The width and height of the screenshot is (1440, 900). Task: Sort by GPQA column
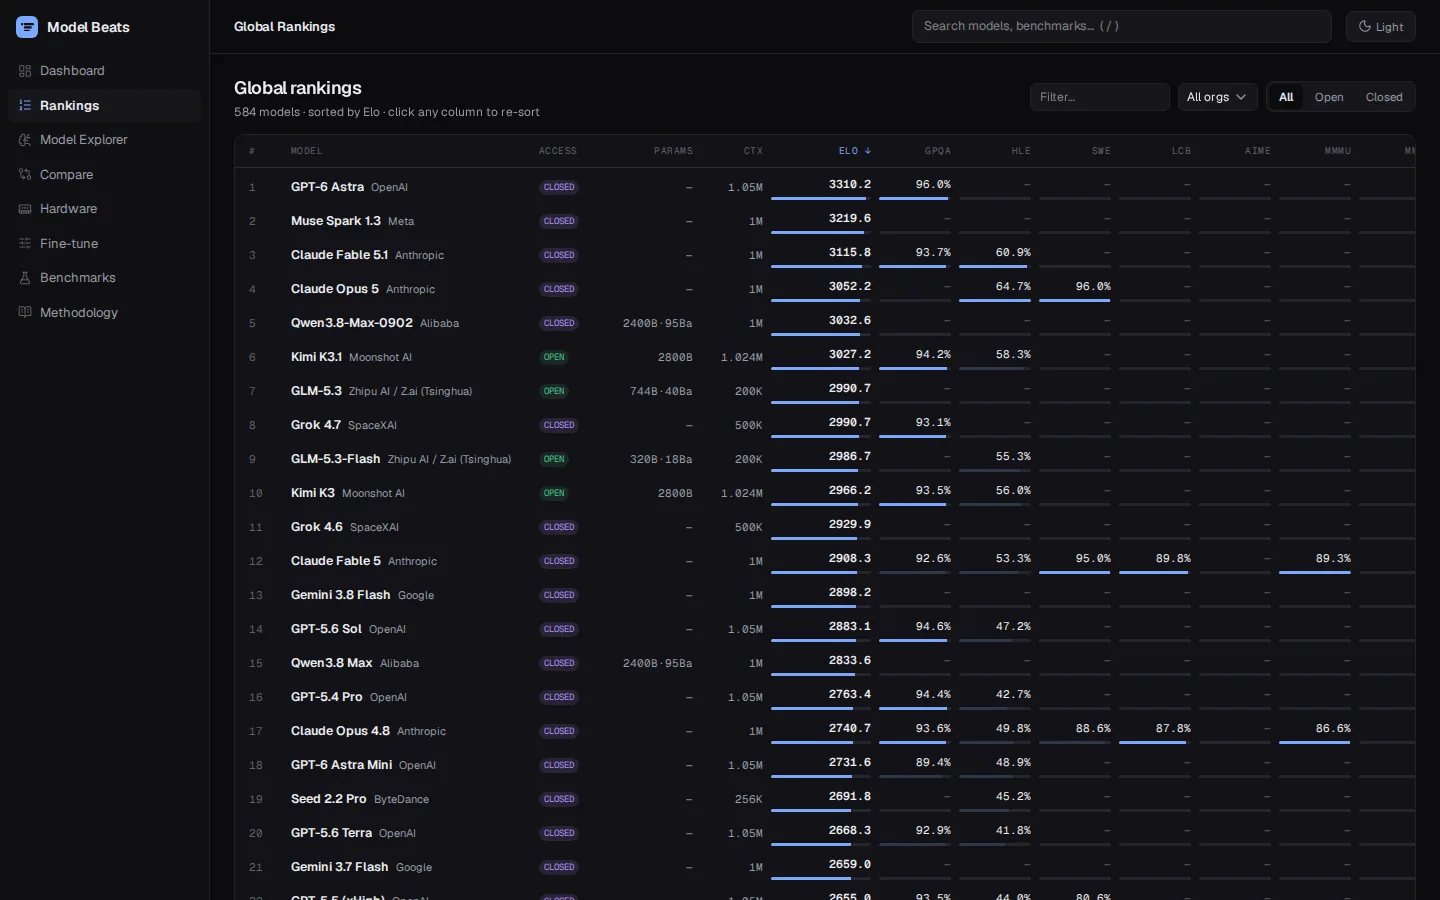[x=938, y=151]
